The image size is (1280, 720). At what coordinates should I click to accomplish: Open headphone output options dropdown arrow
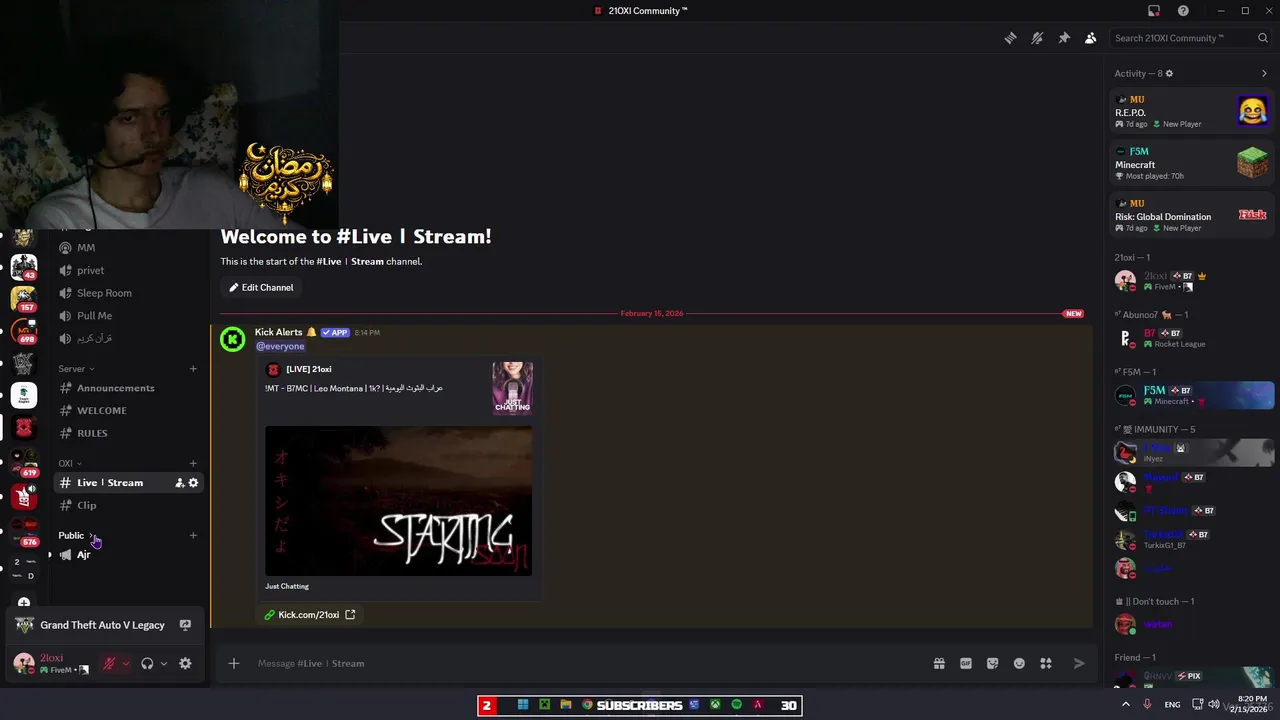[x=164, y=663]
